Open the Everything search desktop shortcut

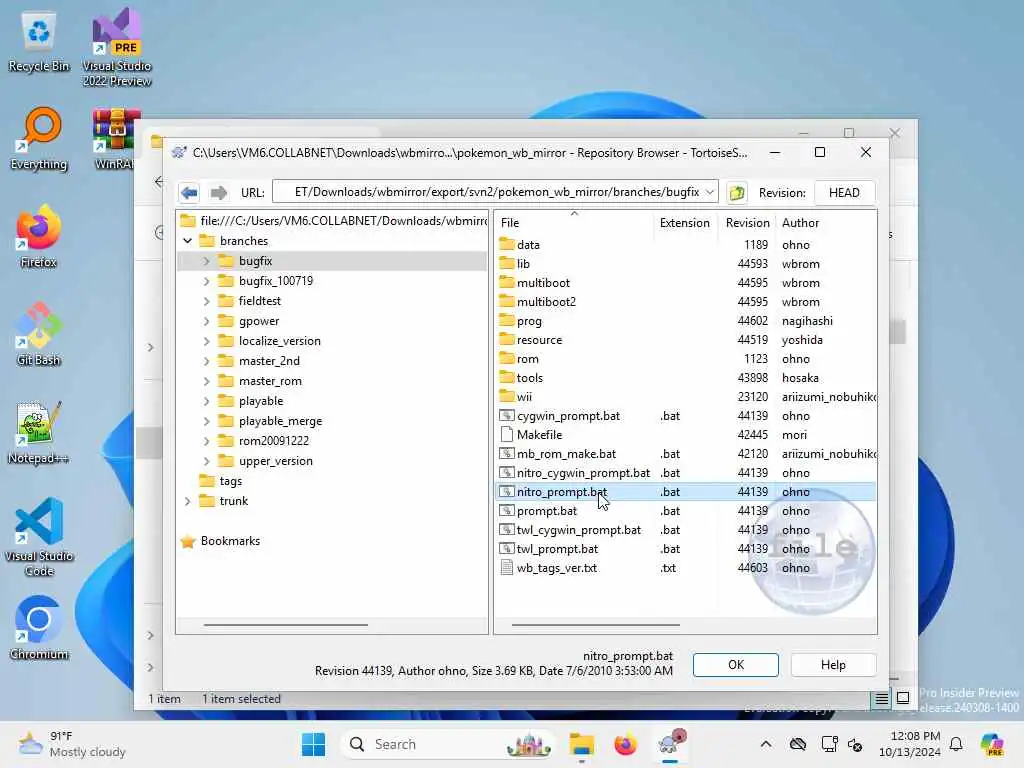(39, 138)
